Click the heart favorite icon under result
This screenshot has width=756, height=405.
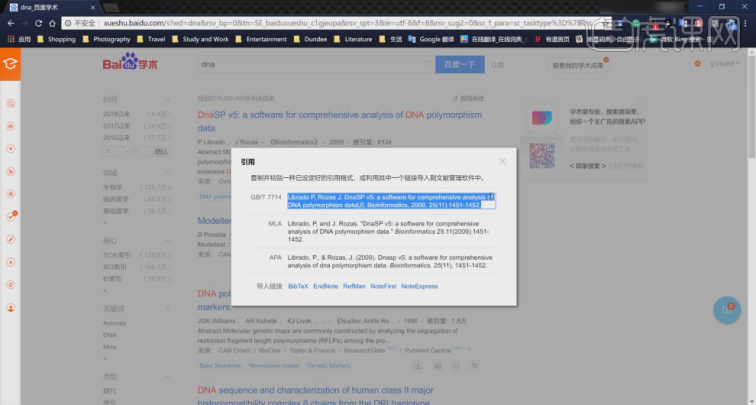[x=474, y=366]
